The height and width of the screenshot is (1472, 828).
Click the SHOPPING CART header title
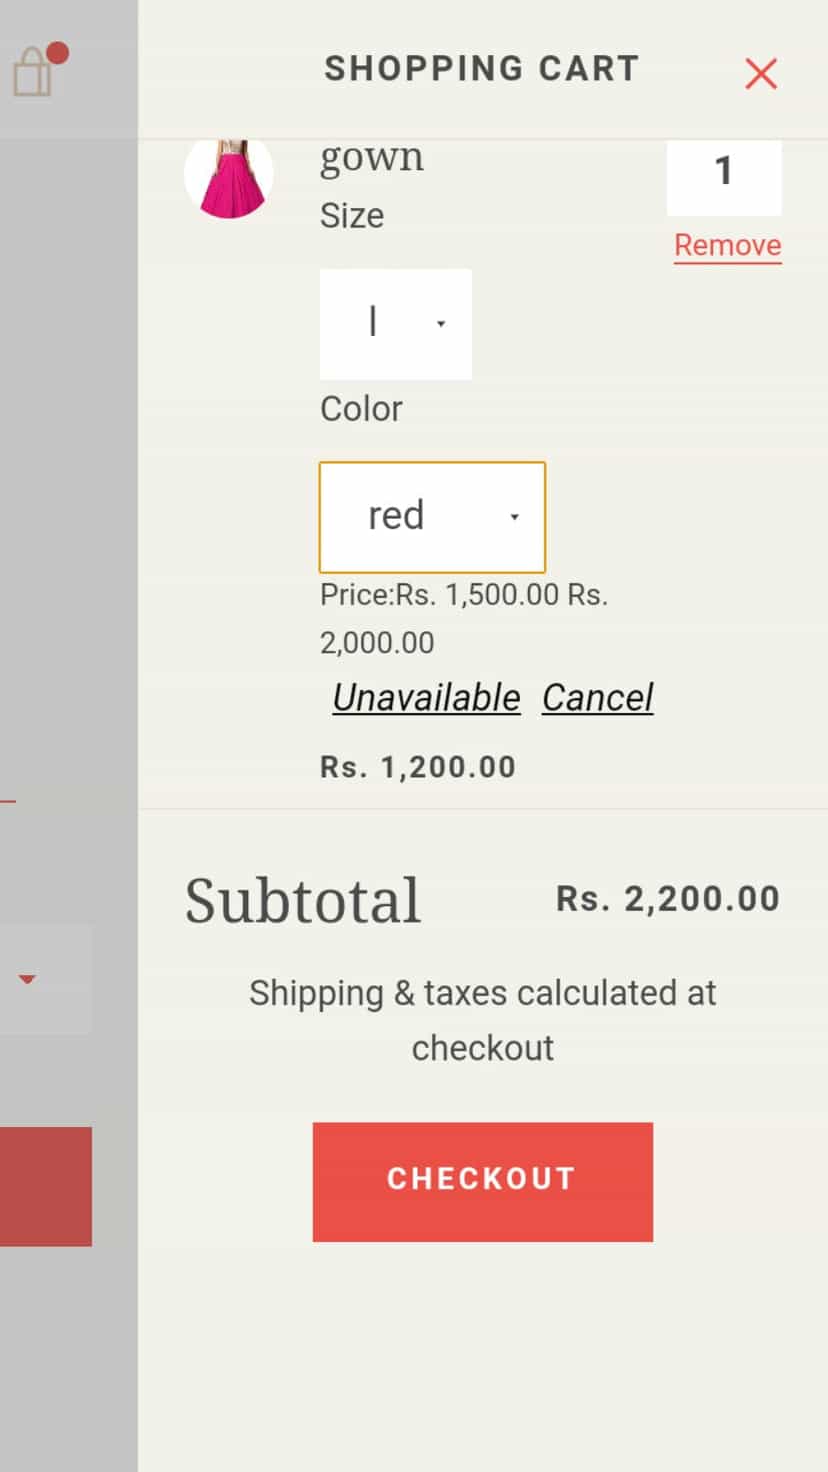[x=481, y=69]
